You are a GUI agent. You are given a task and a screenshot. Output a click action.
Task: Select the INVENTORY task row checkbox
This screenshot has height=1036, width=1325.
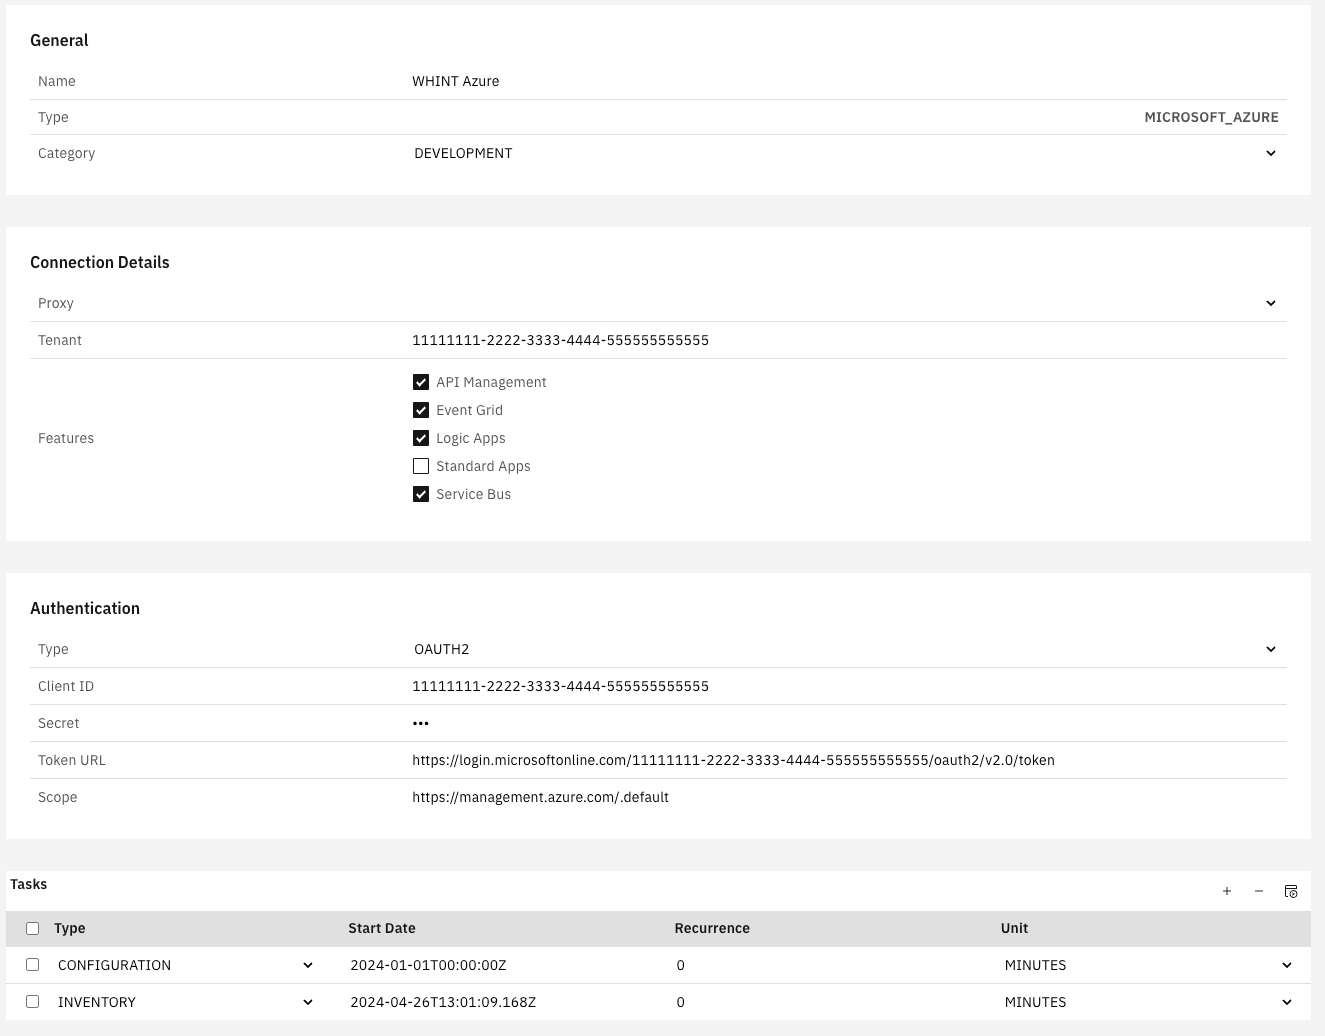tap(33, 1002)
